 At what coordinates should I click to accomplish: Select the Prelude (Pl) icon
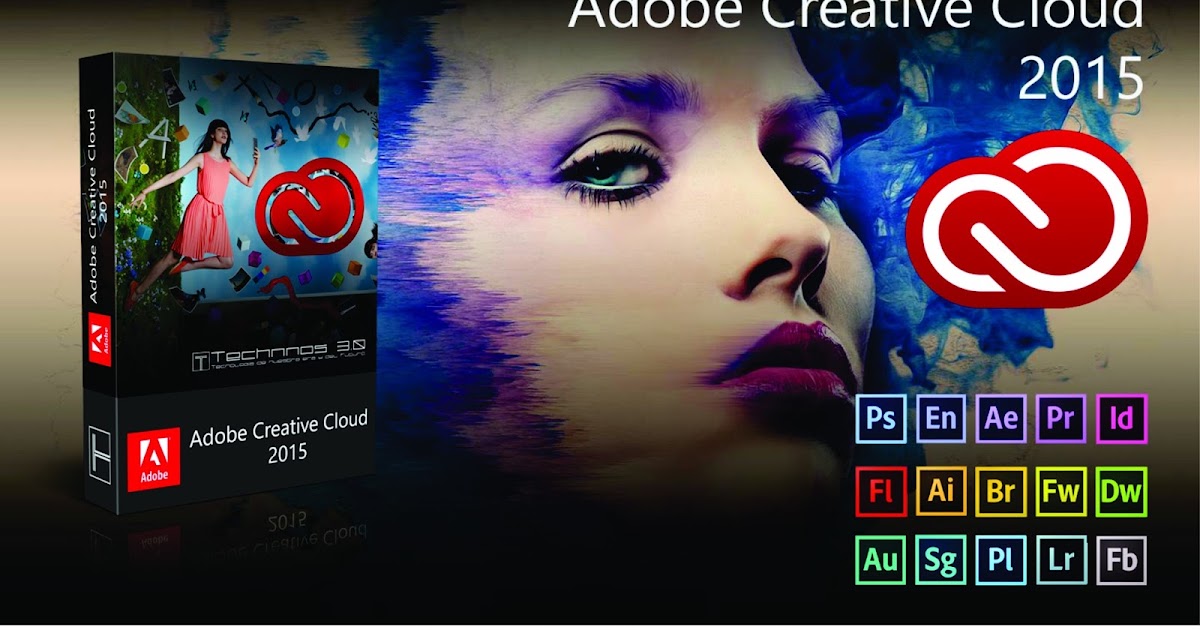click(x=1001, y=560)
